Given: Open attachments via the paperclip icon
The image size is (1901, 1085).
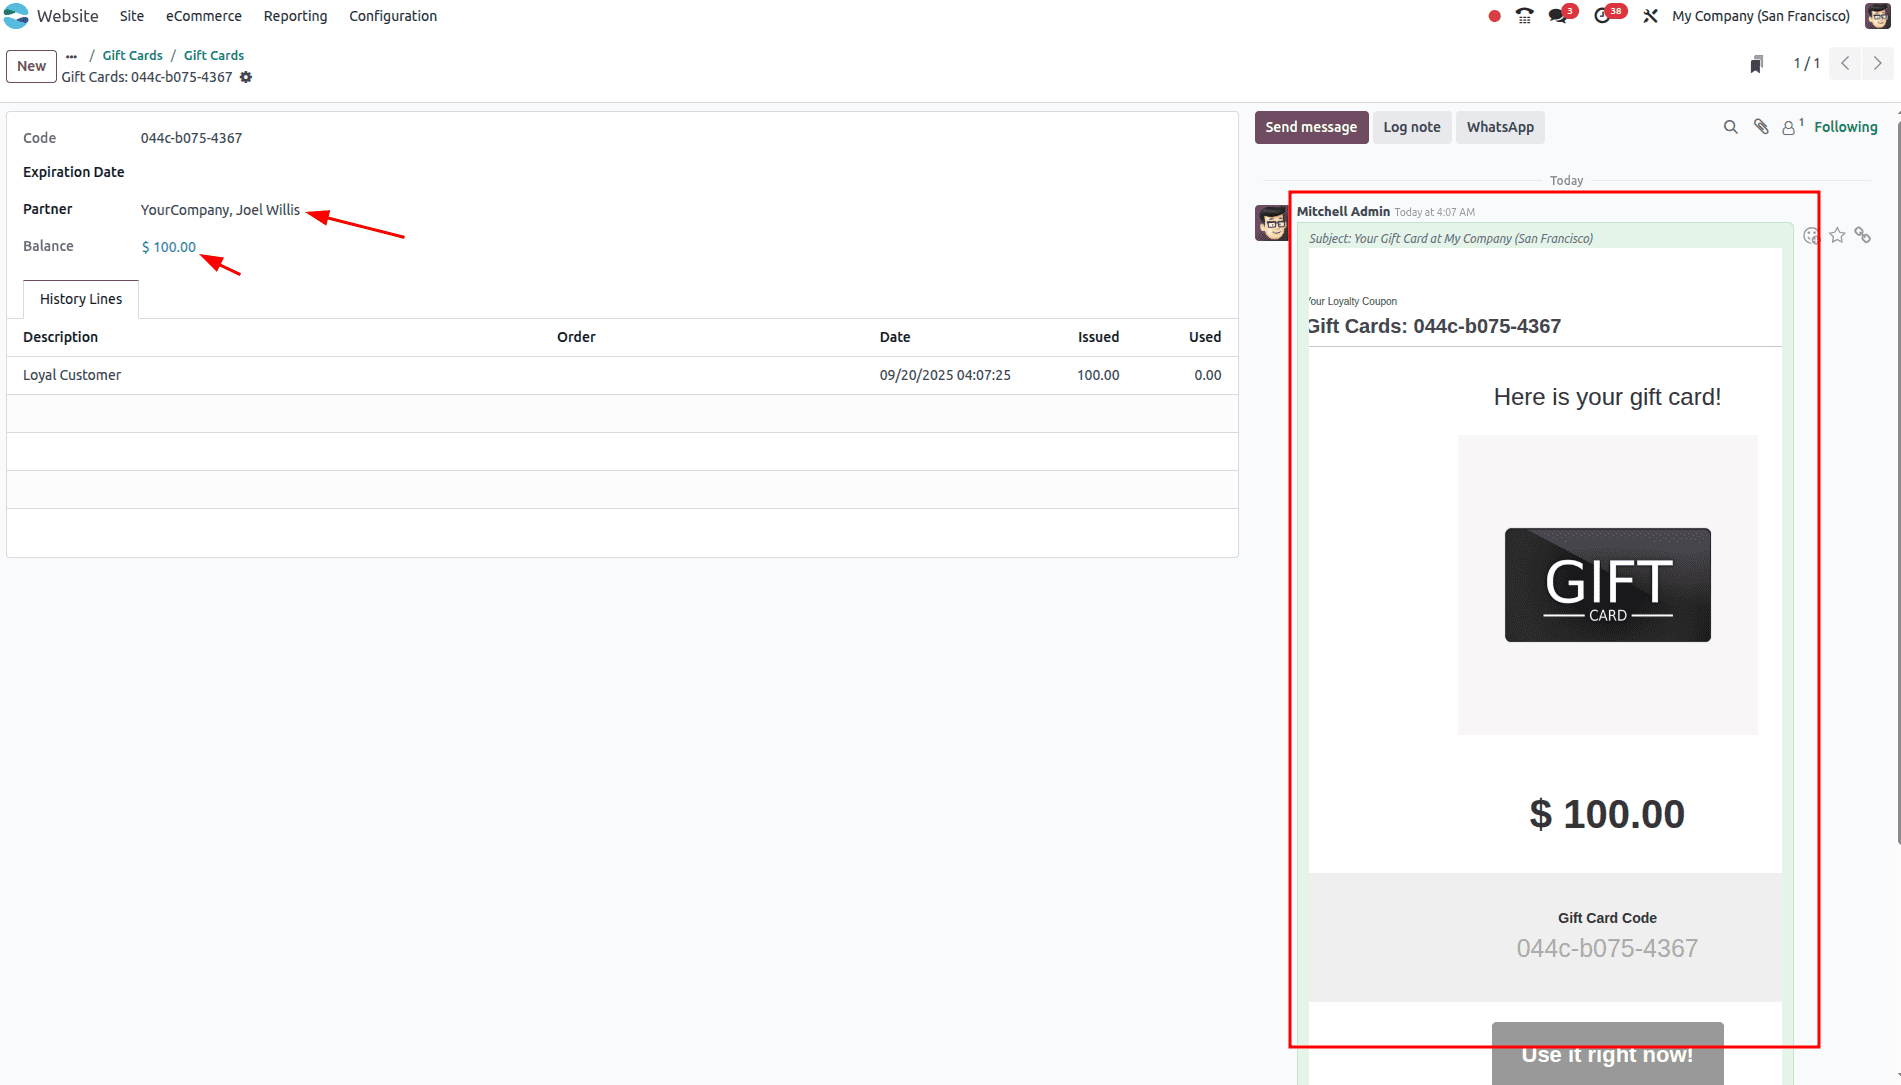Looking at the screenshot, I should point(1761,127).
